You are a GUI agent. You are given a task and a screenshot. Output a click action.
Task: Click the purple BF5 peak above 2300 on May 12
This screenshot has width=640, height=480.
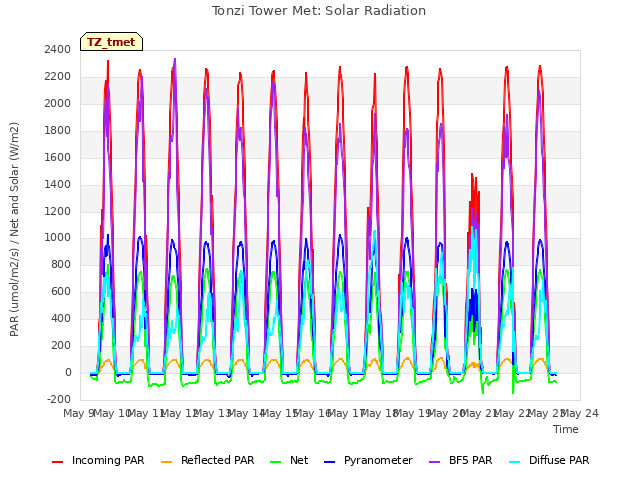[x=175, y=60]
